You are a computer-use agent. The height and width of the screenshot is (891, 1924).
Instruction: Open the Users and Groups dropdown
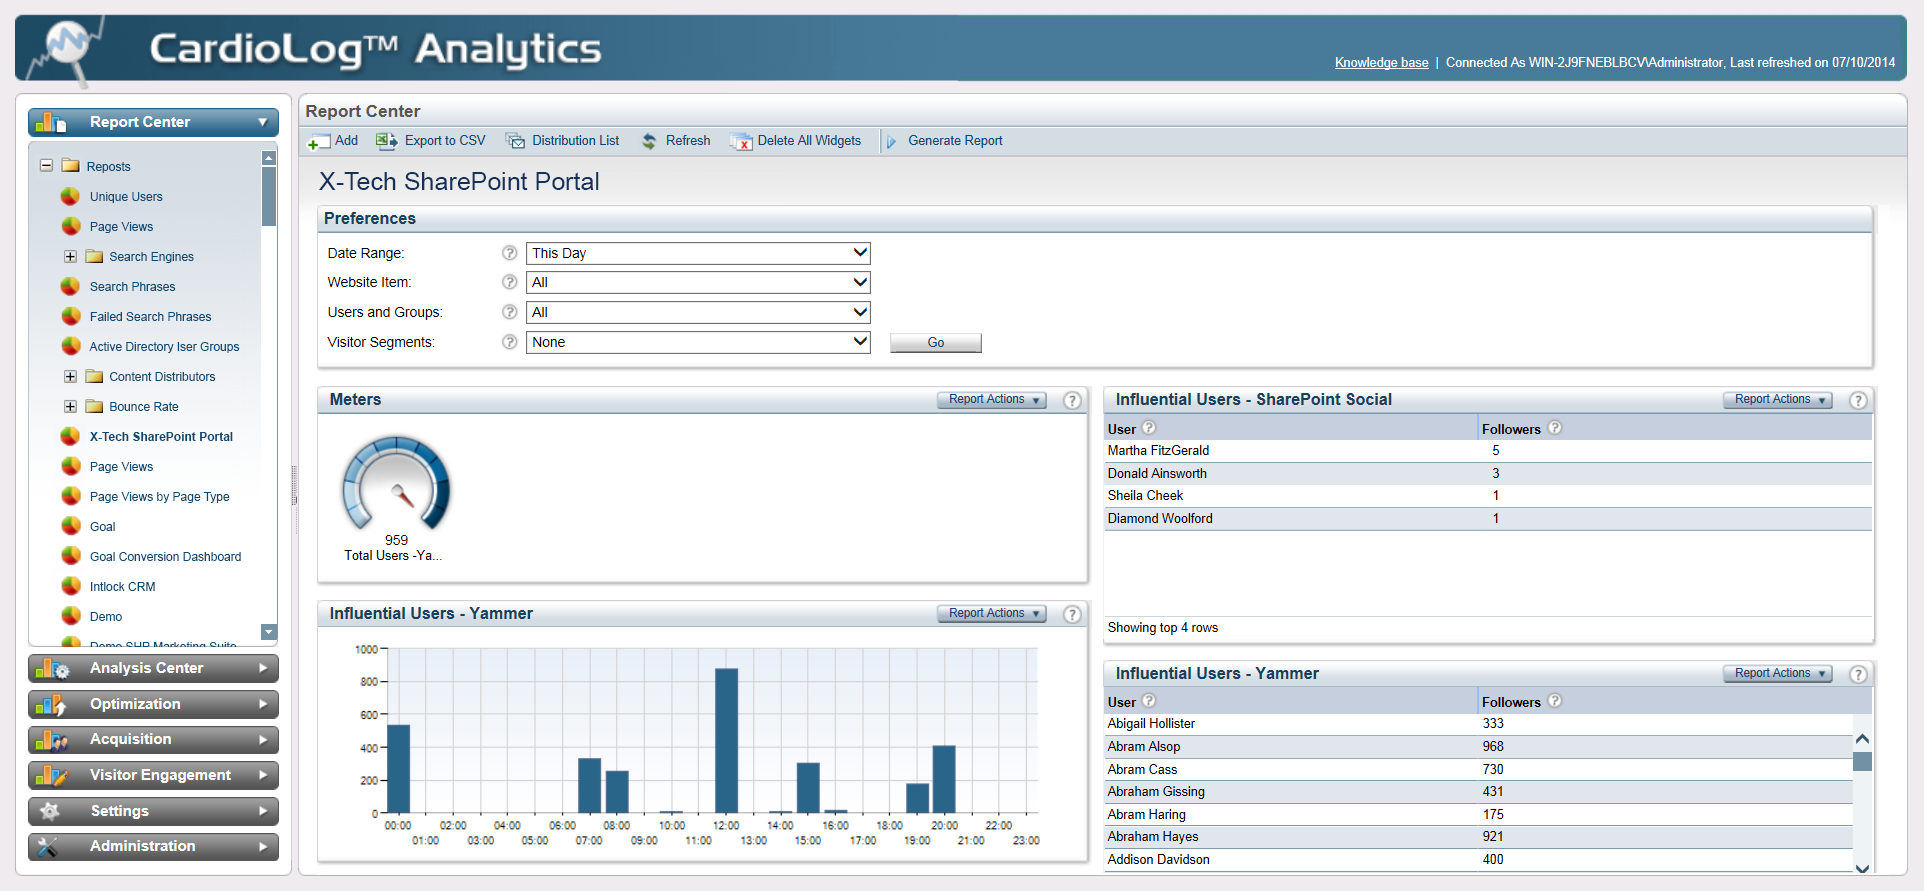[x=698, y=312]
